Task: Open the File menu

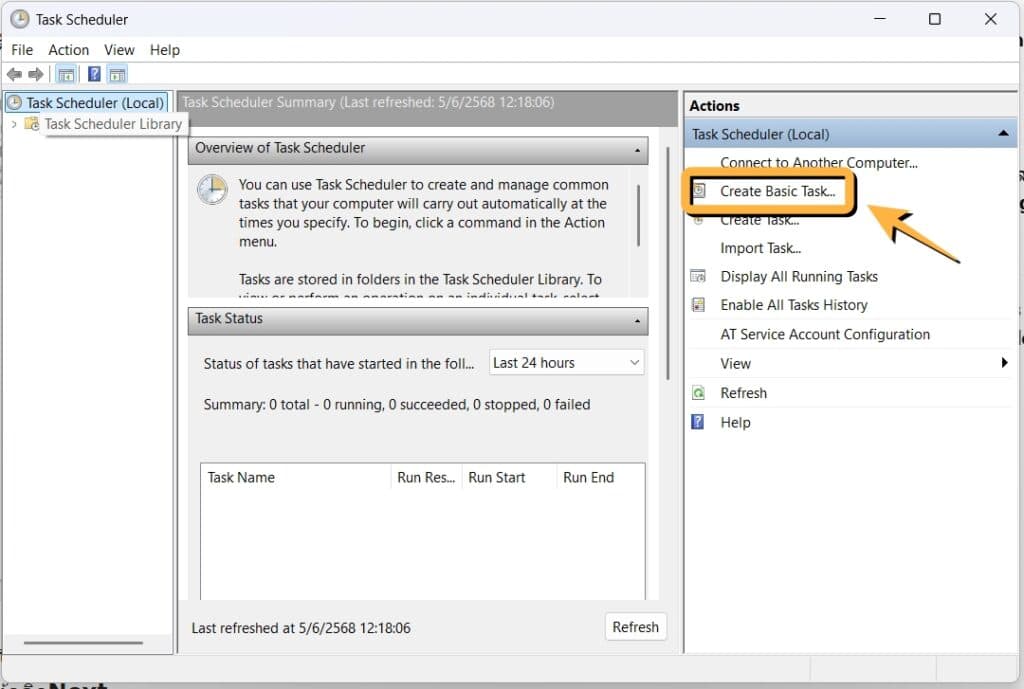Action: point(22,50)
